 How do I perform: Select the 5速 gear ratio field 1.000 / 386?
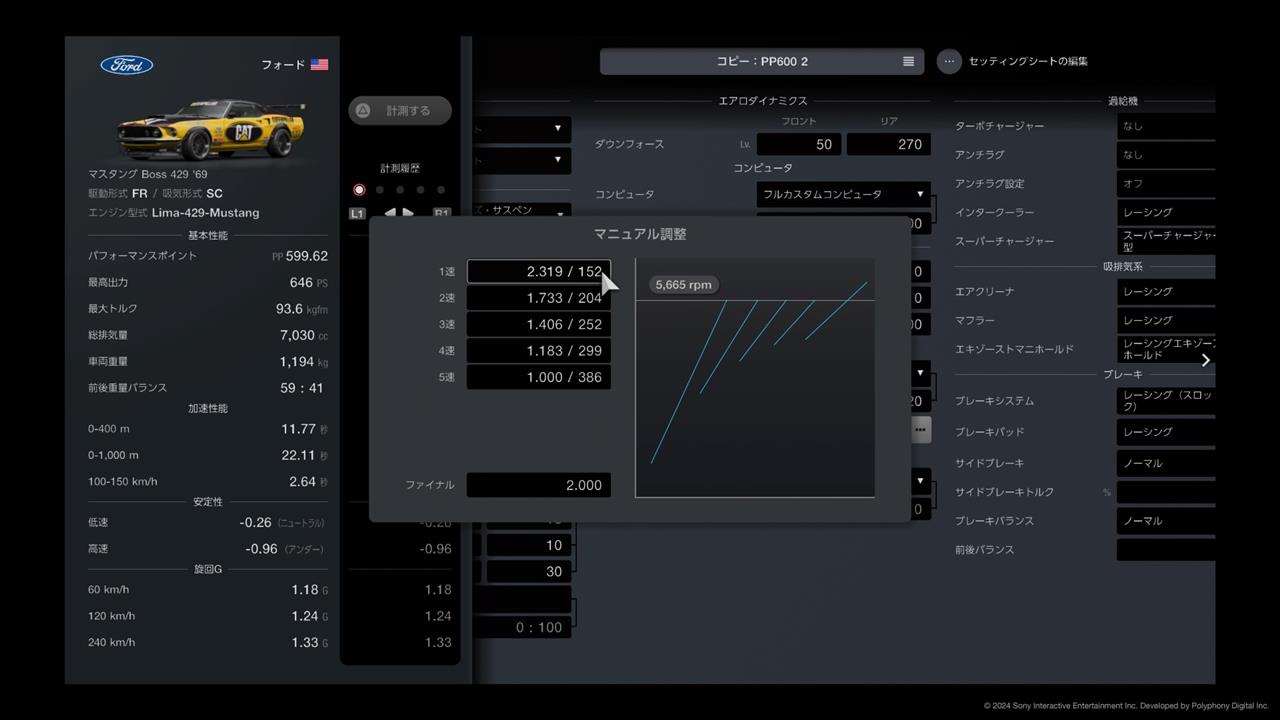click(539, 377)
